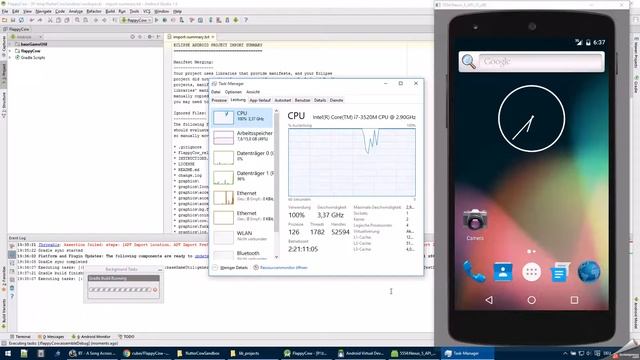Open the Terminal tool window button
Image resolution: width=640 pixels, height=360 pixels.
coord(20,337)
